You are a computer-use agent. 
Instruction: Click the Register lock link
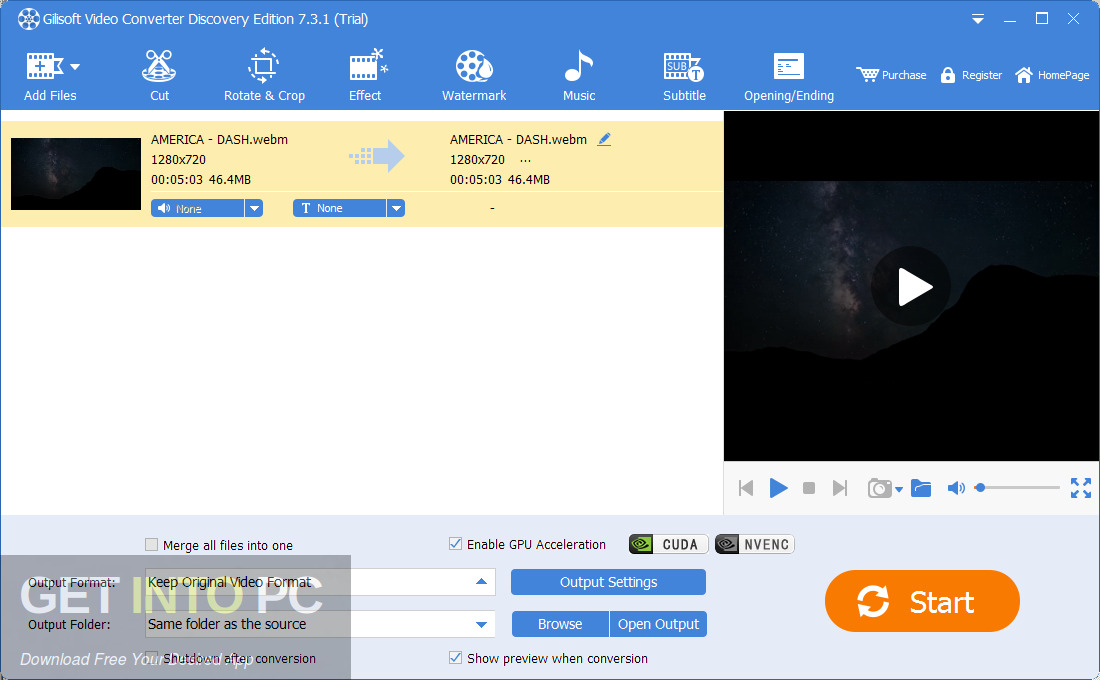pos(971,75)
